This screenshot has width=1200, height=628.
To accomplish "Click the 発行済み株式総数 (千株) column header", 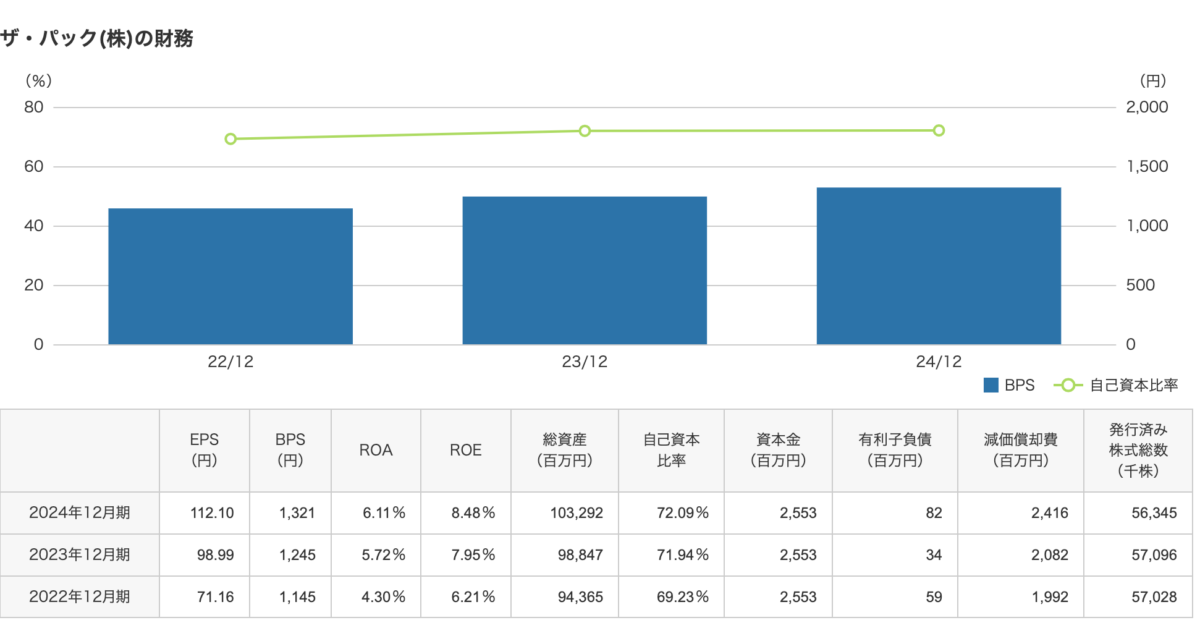I will point(1138,450).
